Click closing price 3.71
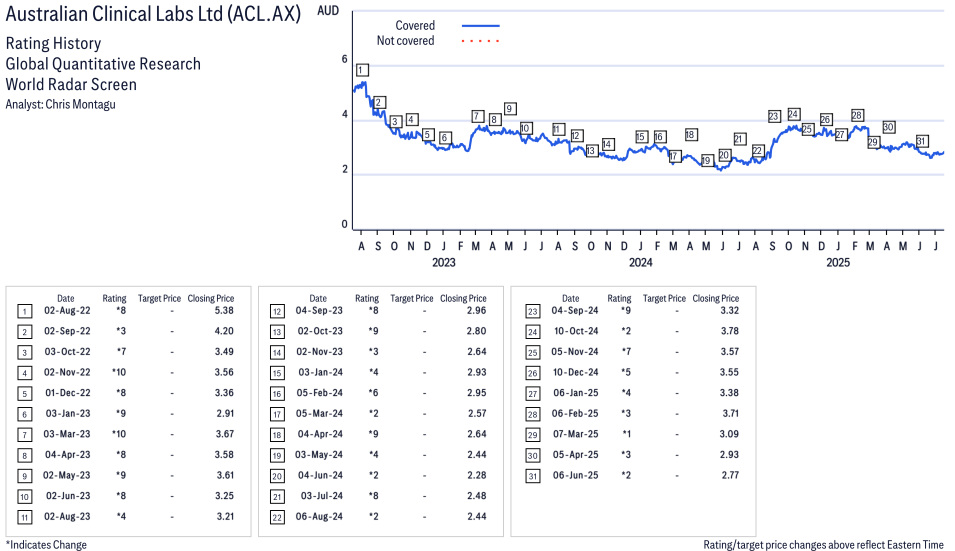The width and height of the screenshot is (955, 551). coord(730,413)
